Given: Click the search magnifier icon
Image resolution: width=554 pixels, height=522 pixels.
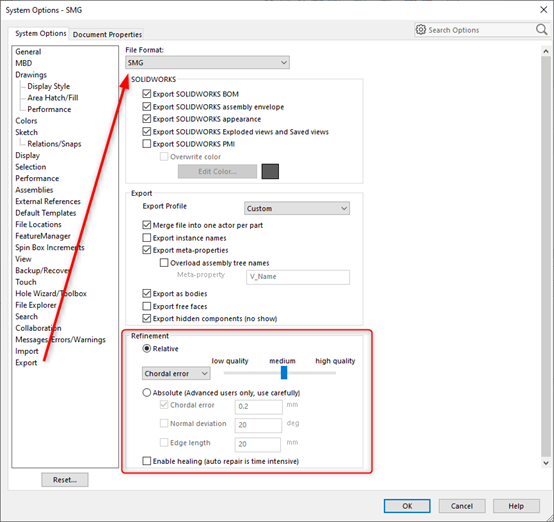Looking at the screenshot, I should [541, 30].
